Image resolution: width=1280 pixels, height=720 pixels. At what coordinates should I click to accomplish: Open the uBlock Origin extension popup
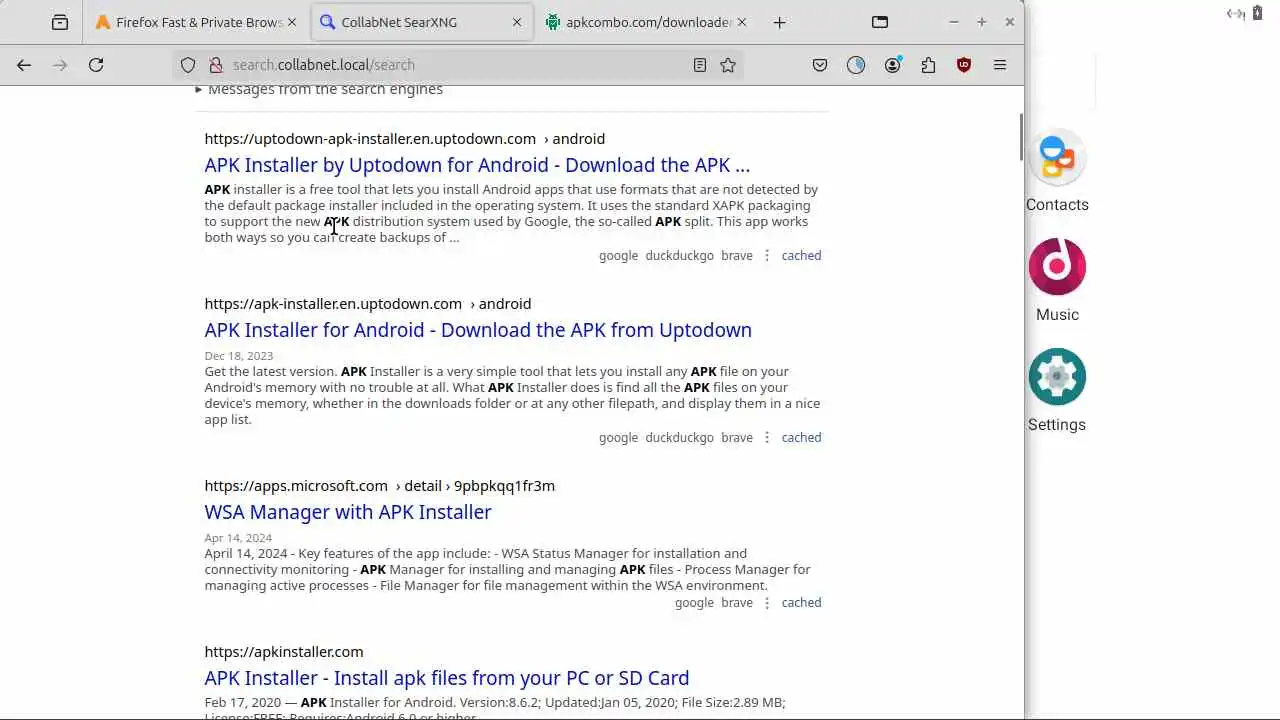point(964,65)
